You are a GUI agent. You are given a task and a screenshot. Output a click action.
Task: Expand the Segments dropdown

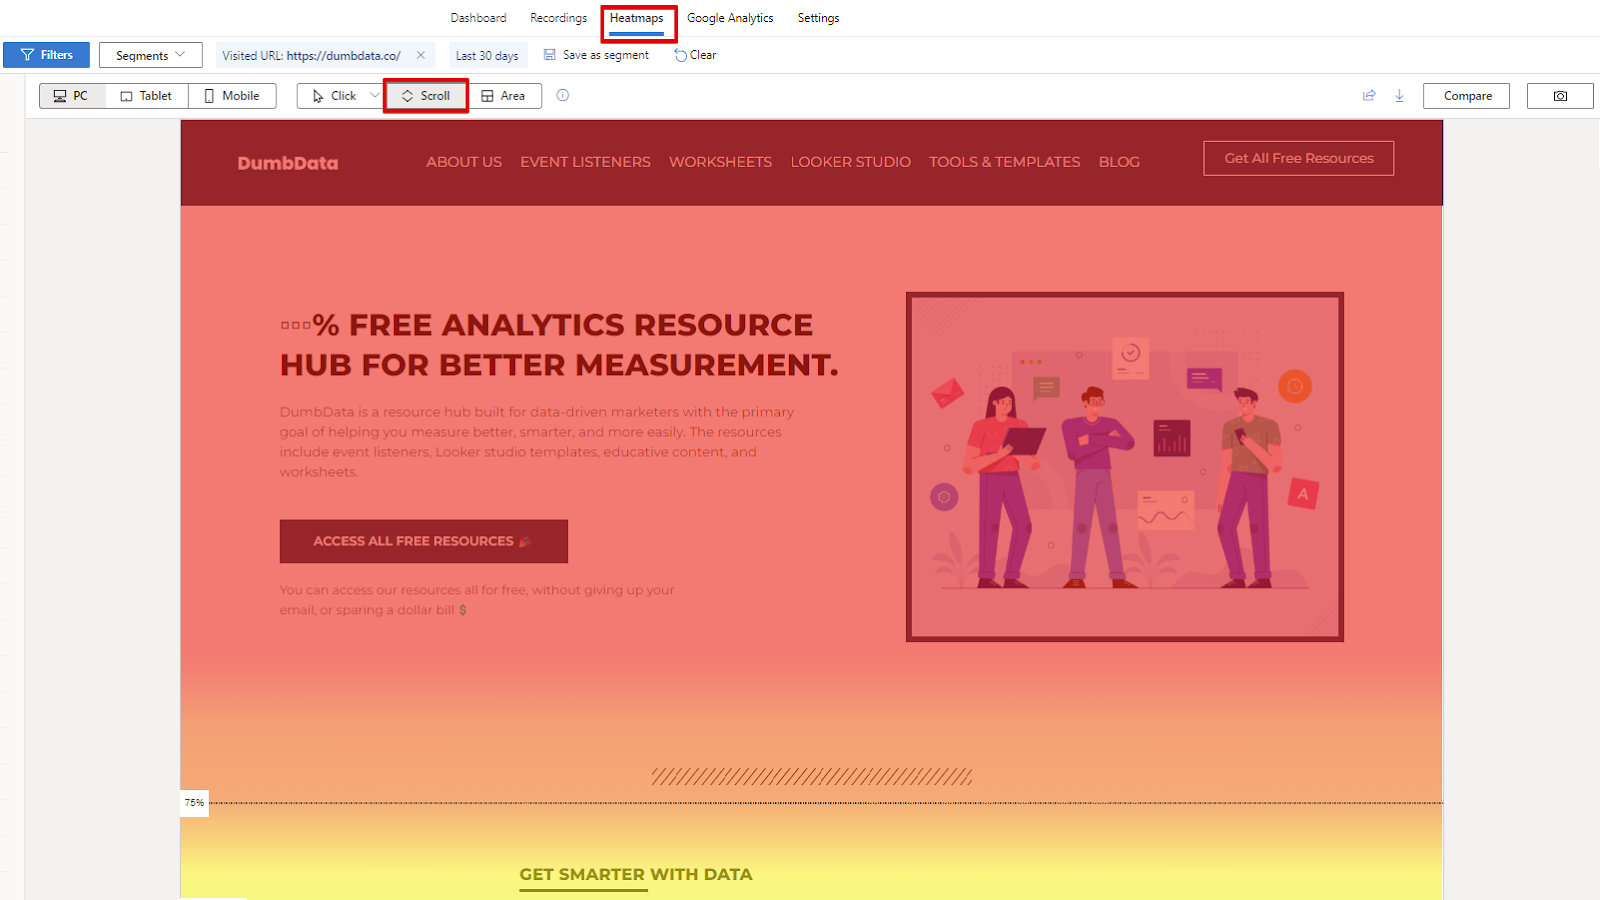click(x=151, y=55)
